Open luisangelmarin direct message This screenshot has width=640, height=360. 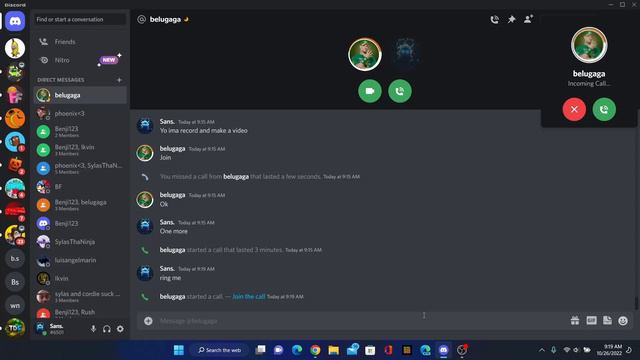point(80,260)
